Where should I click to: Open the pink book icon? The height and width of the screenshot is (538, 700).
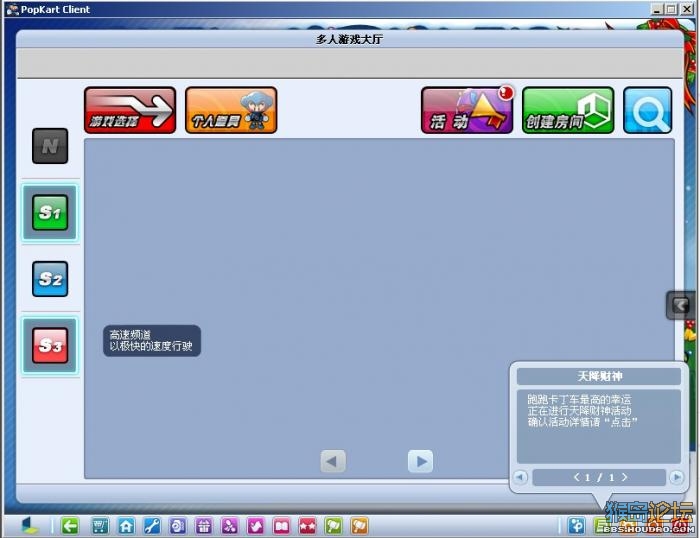tap(282, 526)
